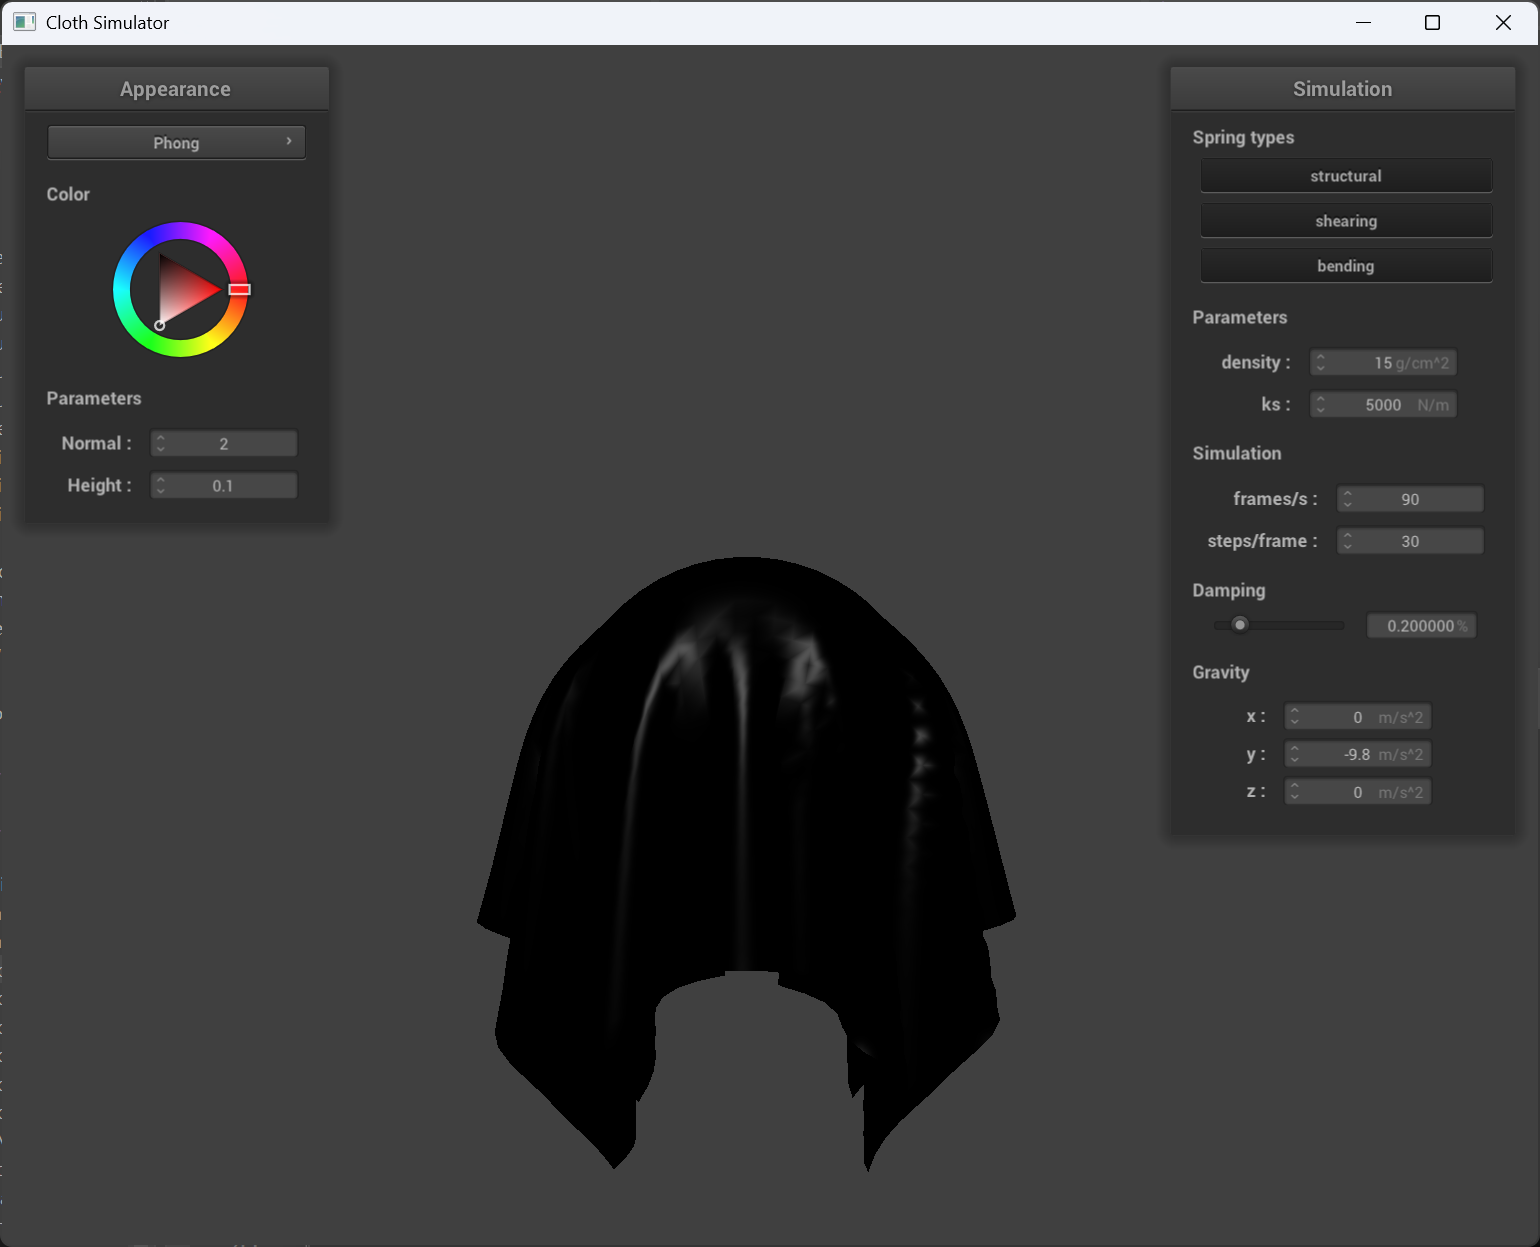
Task: Click the Gravity x stepper arrows
Action: click(1295, 717)
